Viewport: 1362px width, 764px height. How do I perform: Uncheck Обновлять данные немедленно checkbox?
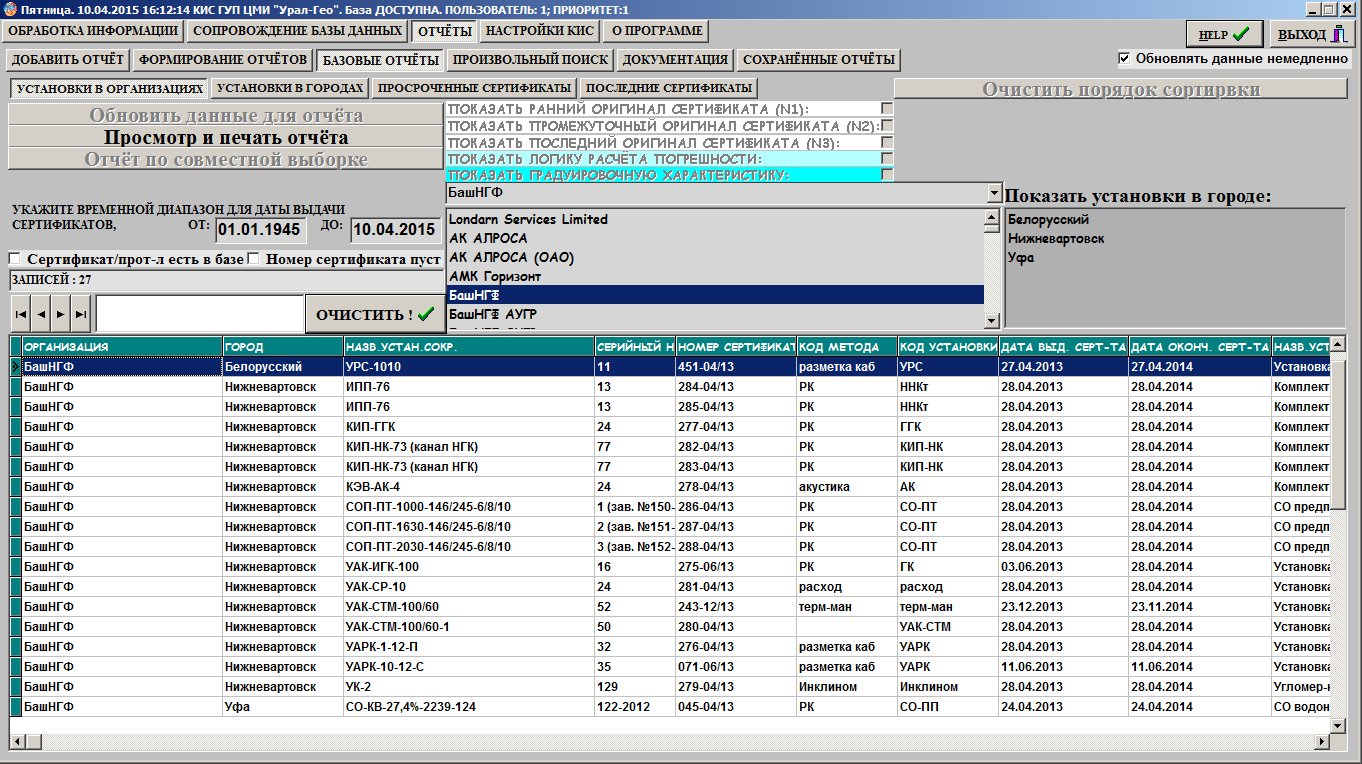(x=1124, y=58)
